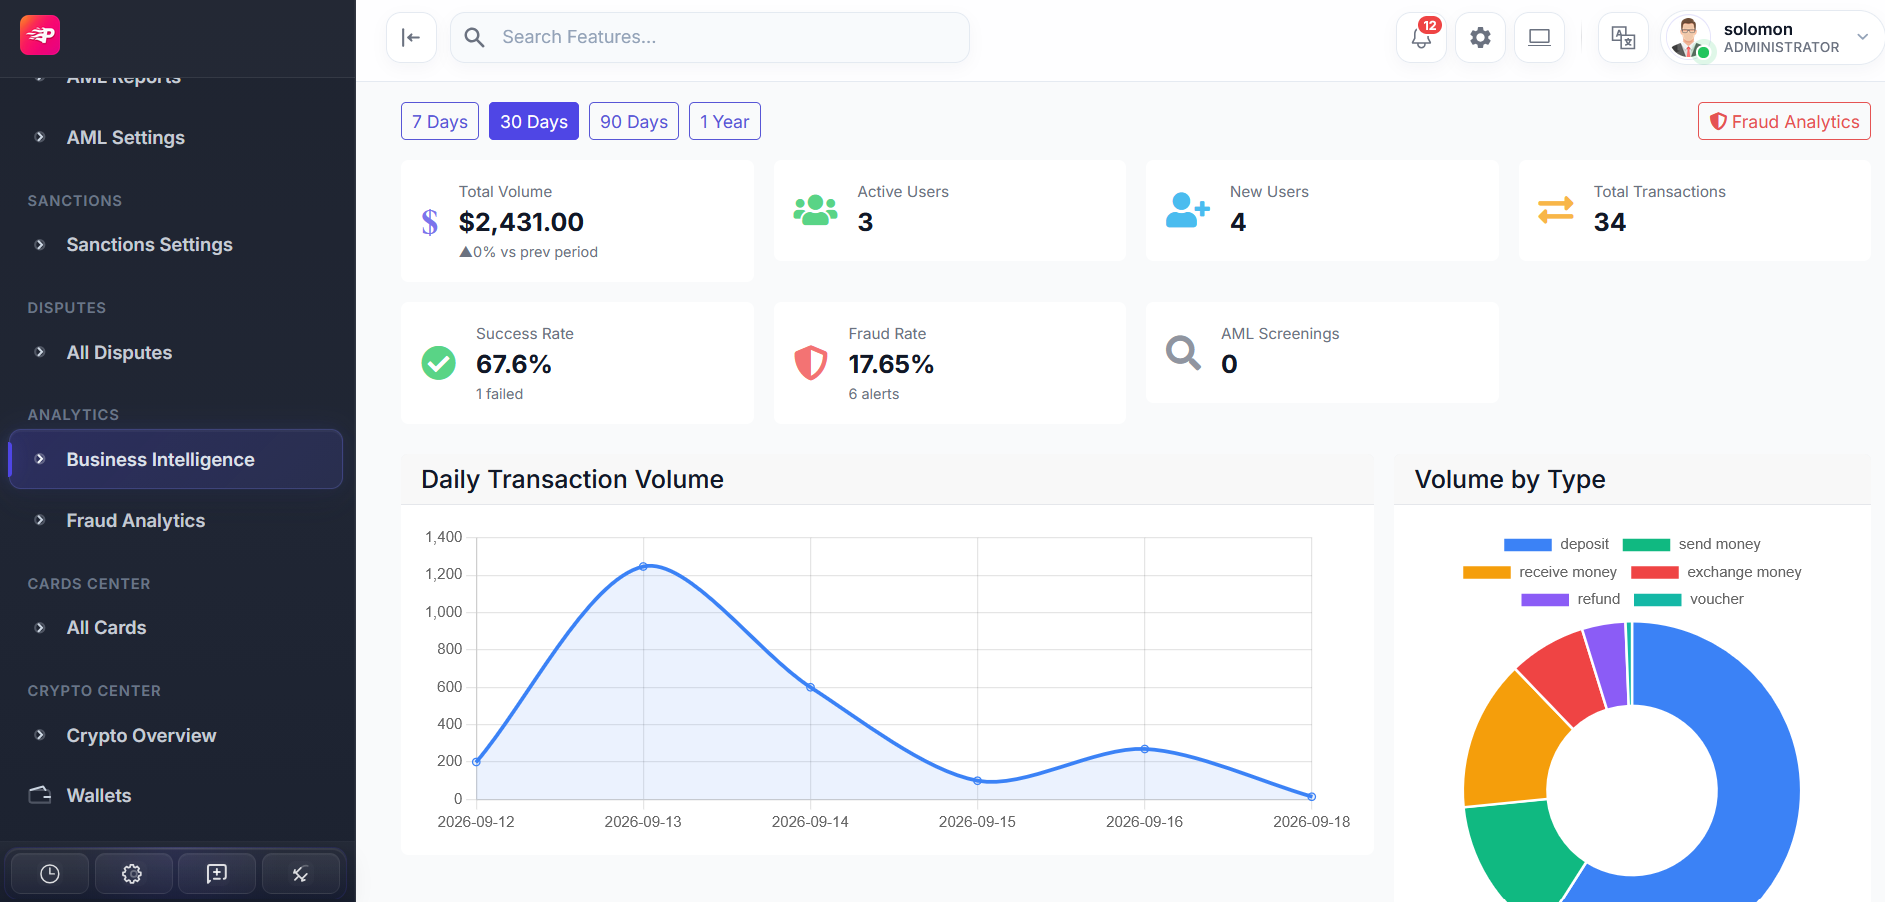Screen dimensions: 1885x902
Task: Open settings gear in top bar
Action: click(x=1480, y=38)
